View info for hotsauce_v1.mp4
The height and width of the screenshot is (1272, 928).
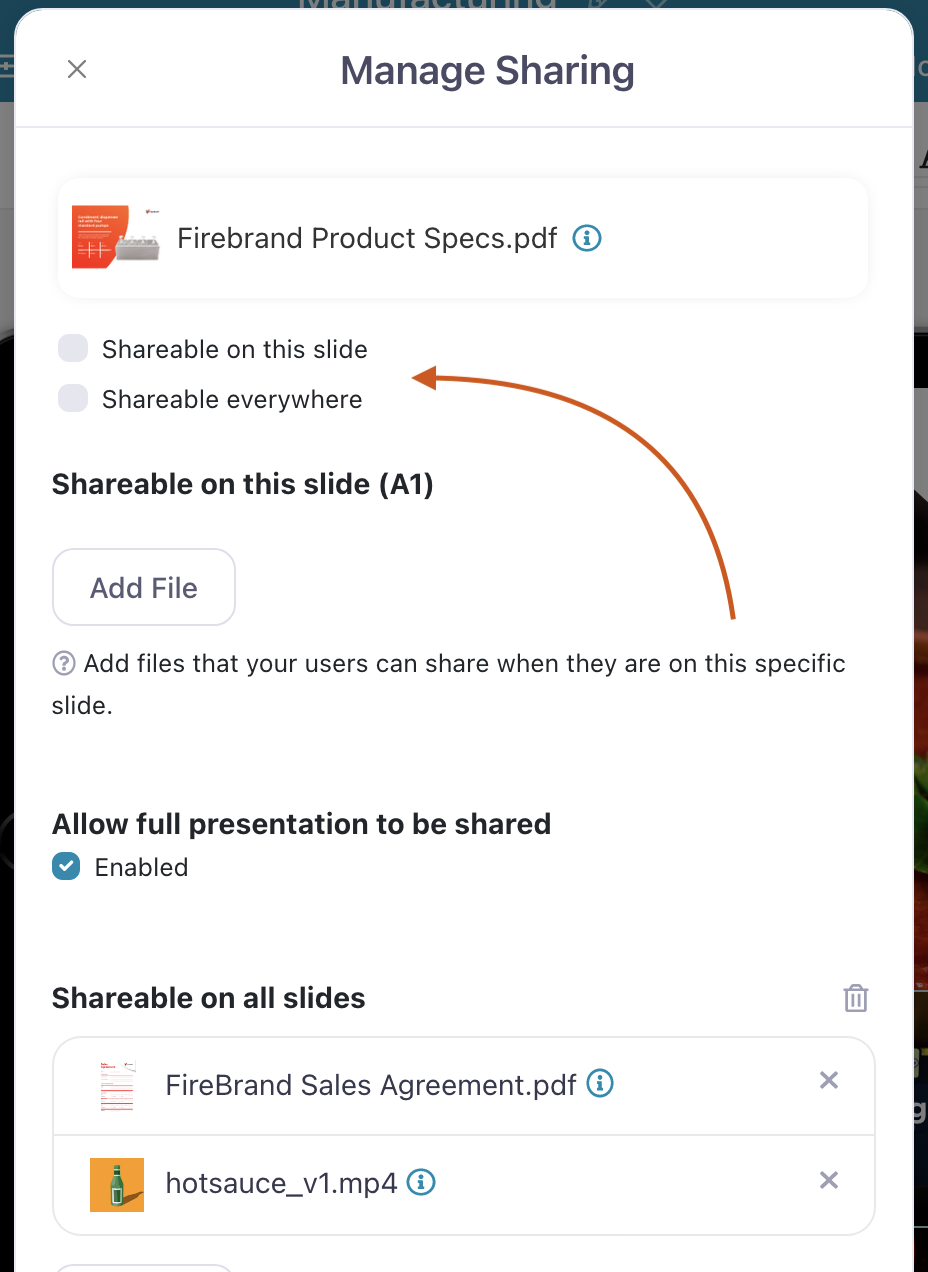pyautogui.click(x=422, y=1183)
